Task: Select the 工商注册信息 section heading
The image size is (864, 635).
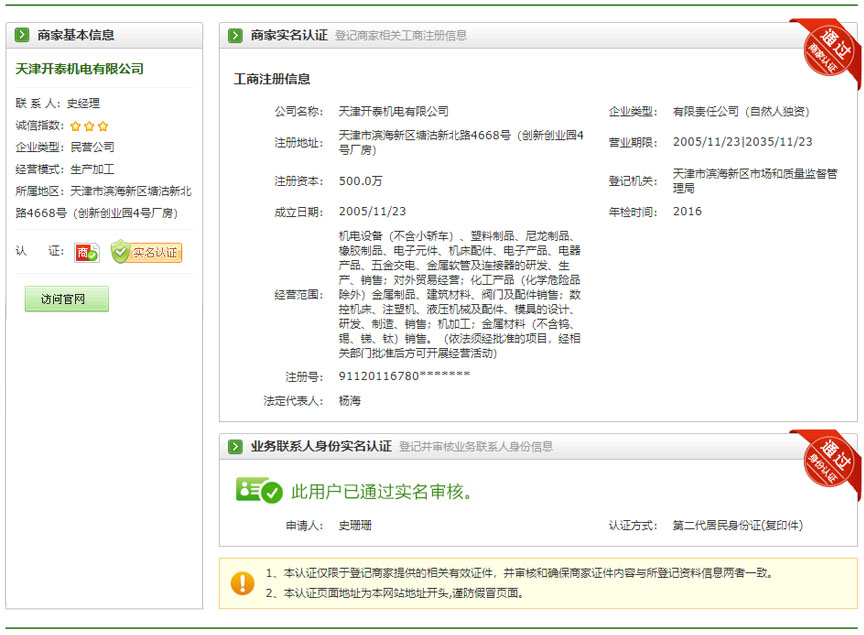Action: pyautogui.click(x=272, y=79)
